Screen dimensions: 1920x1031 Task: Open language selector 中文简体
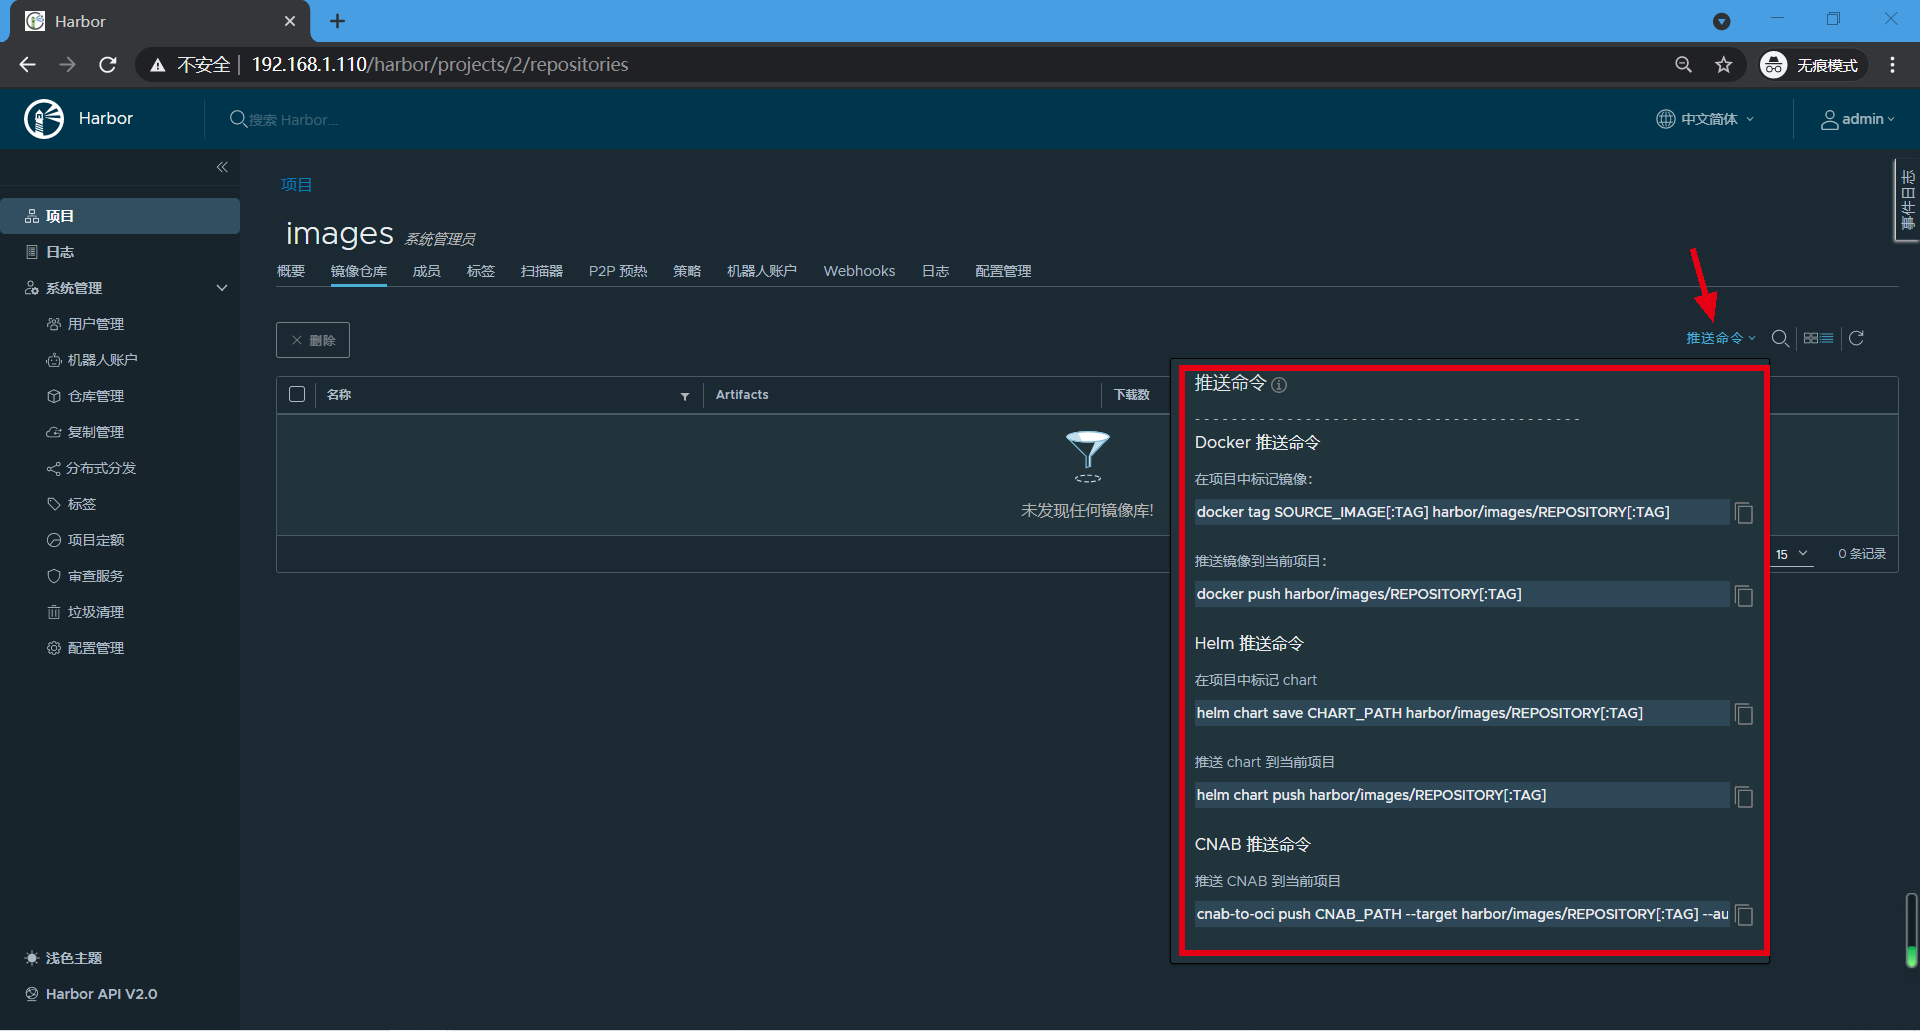[x=1705, y=119]
